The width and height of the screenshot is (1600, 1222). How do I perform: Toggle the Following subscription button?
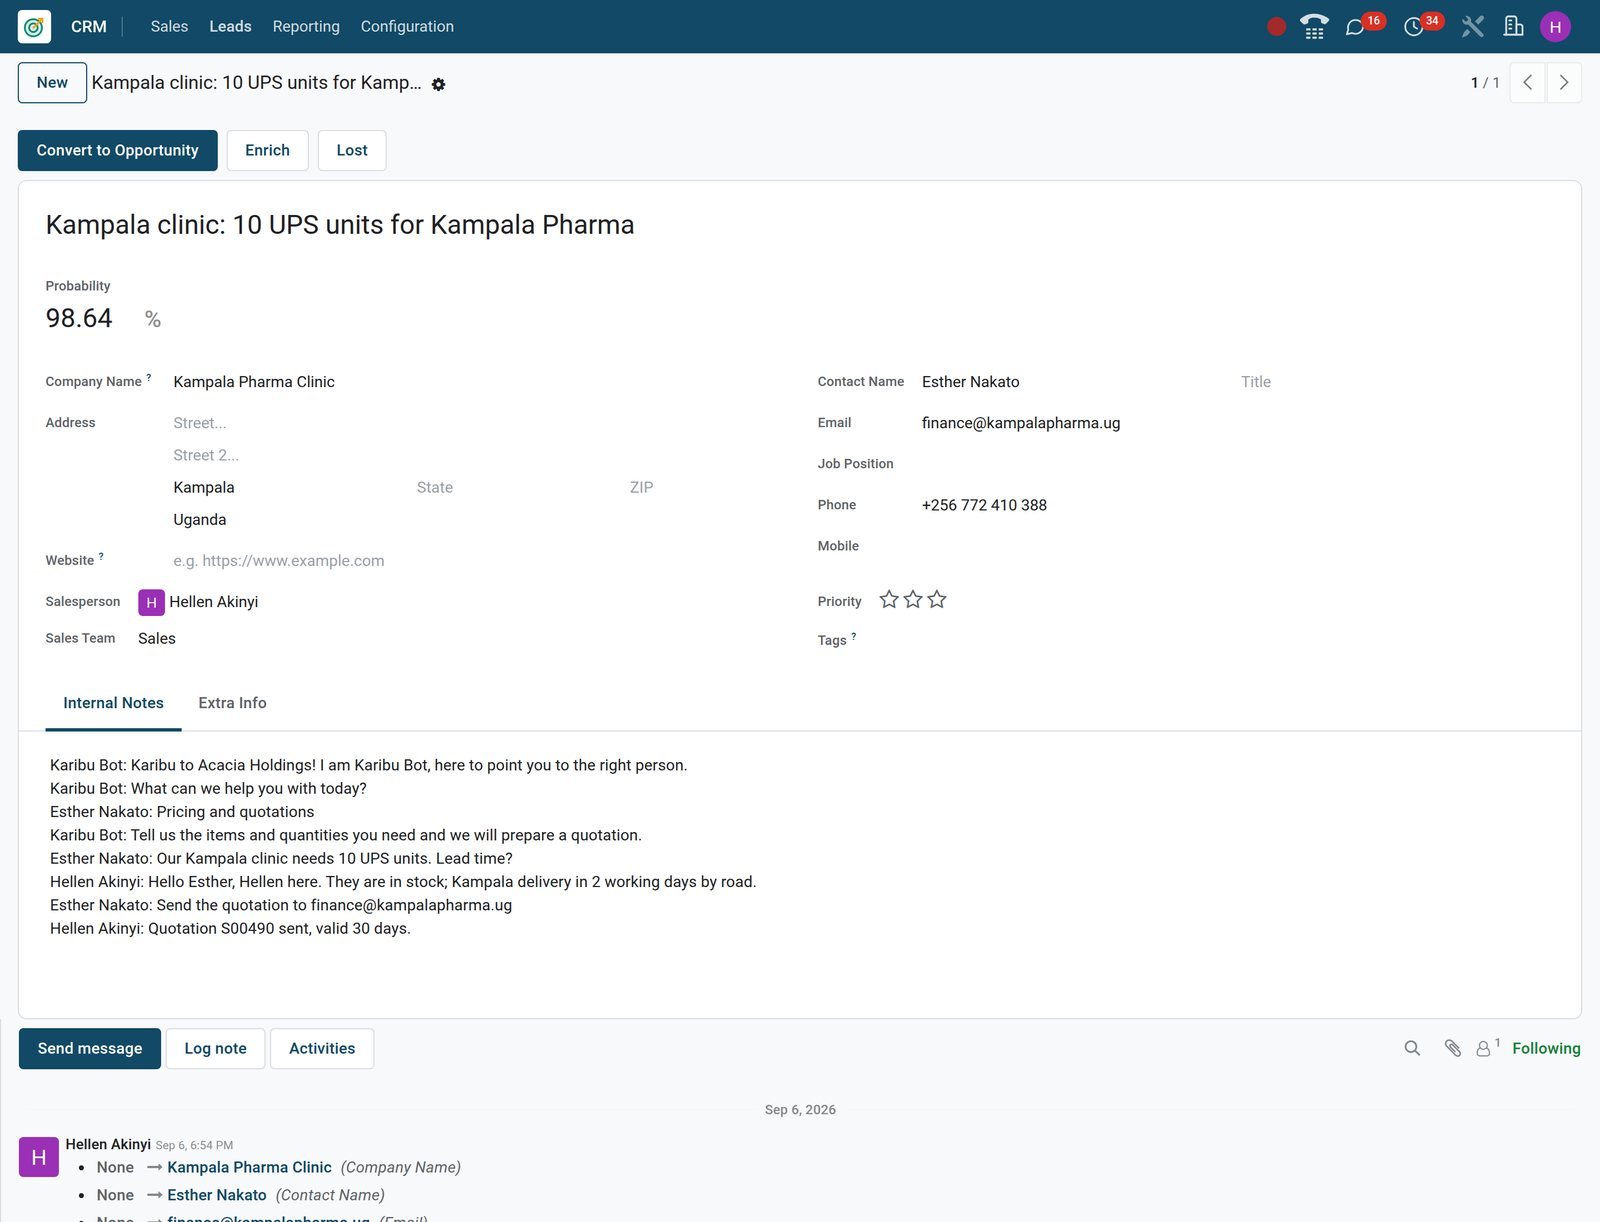point(1546,1048)
